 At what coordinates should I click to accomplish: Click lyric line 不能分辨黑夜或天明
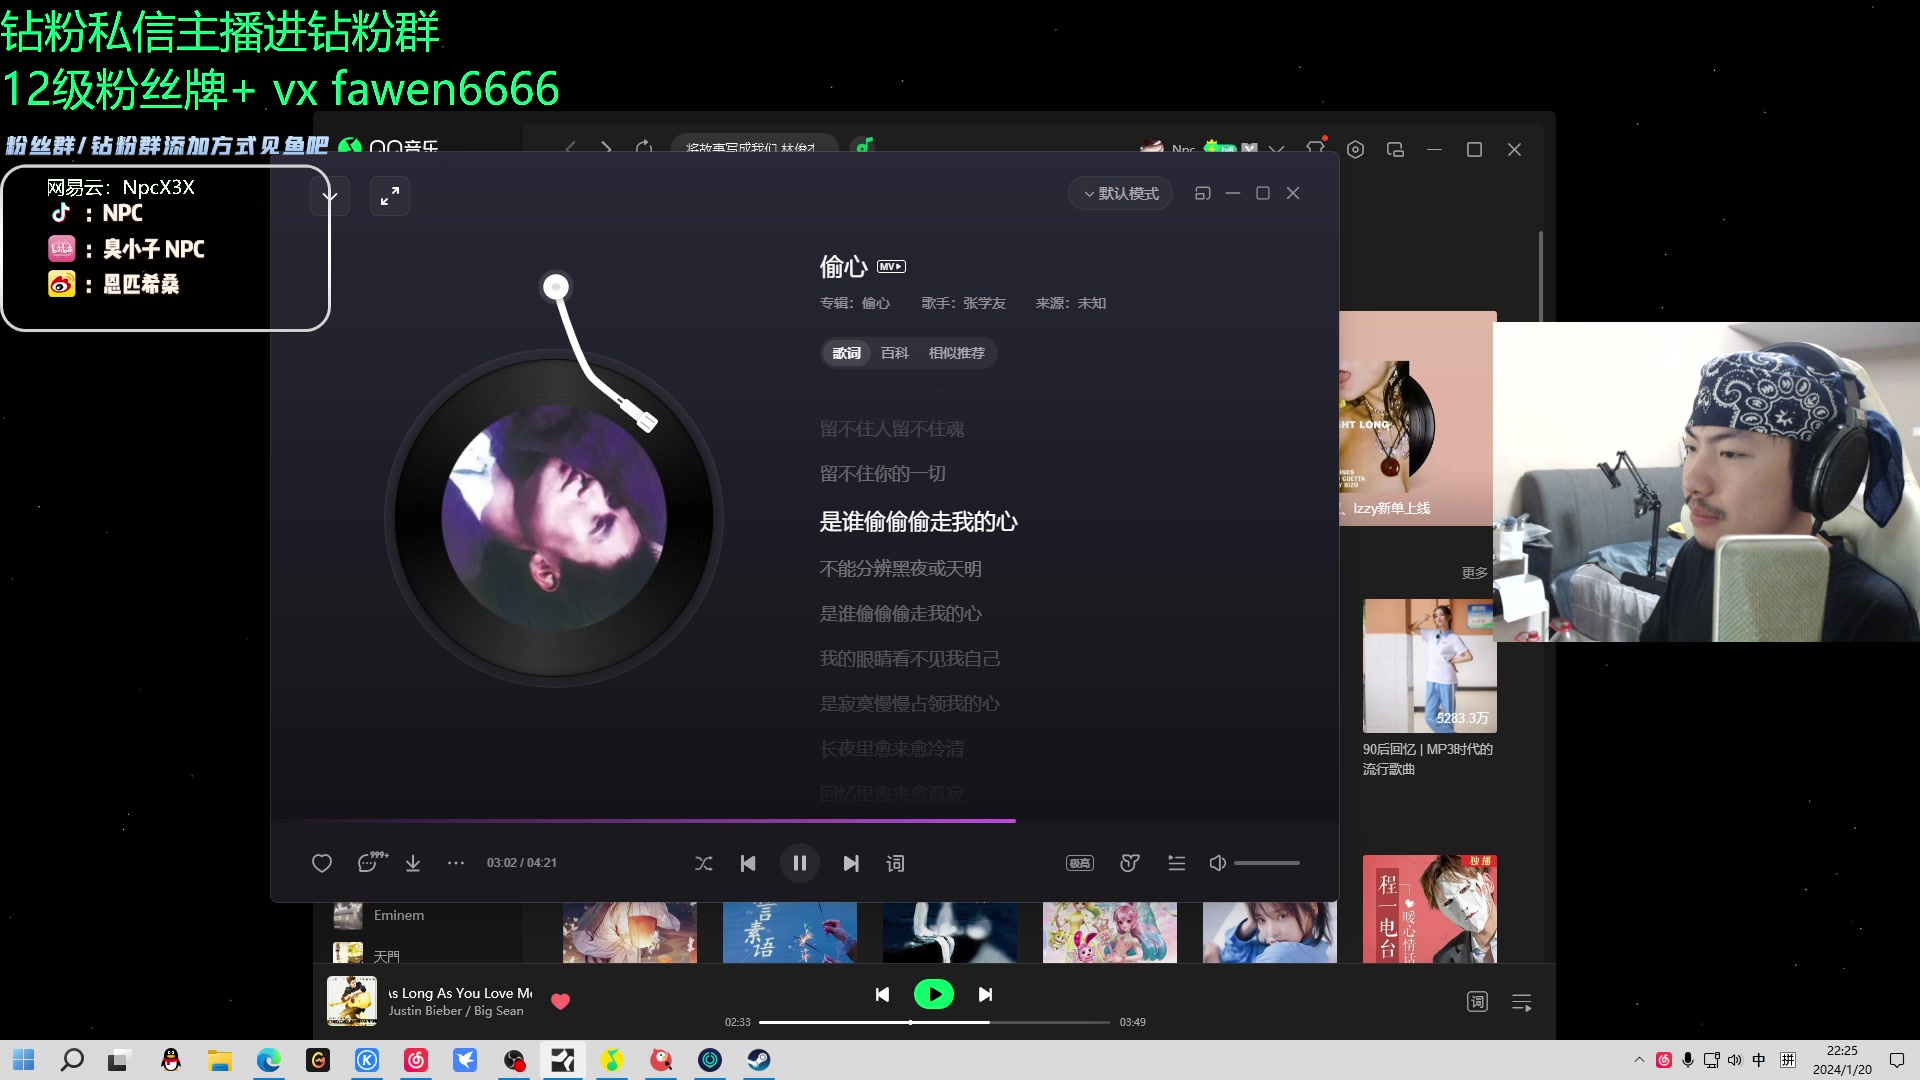point(901,569)
